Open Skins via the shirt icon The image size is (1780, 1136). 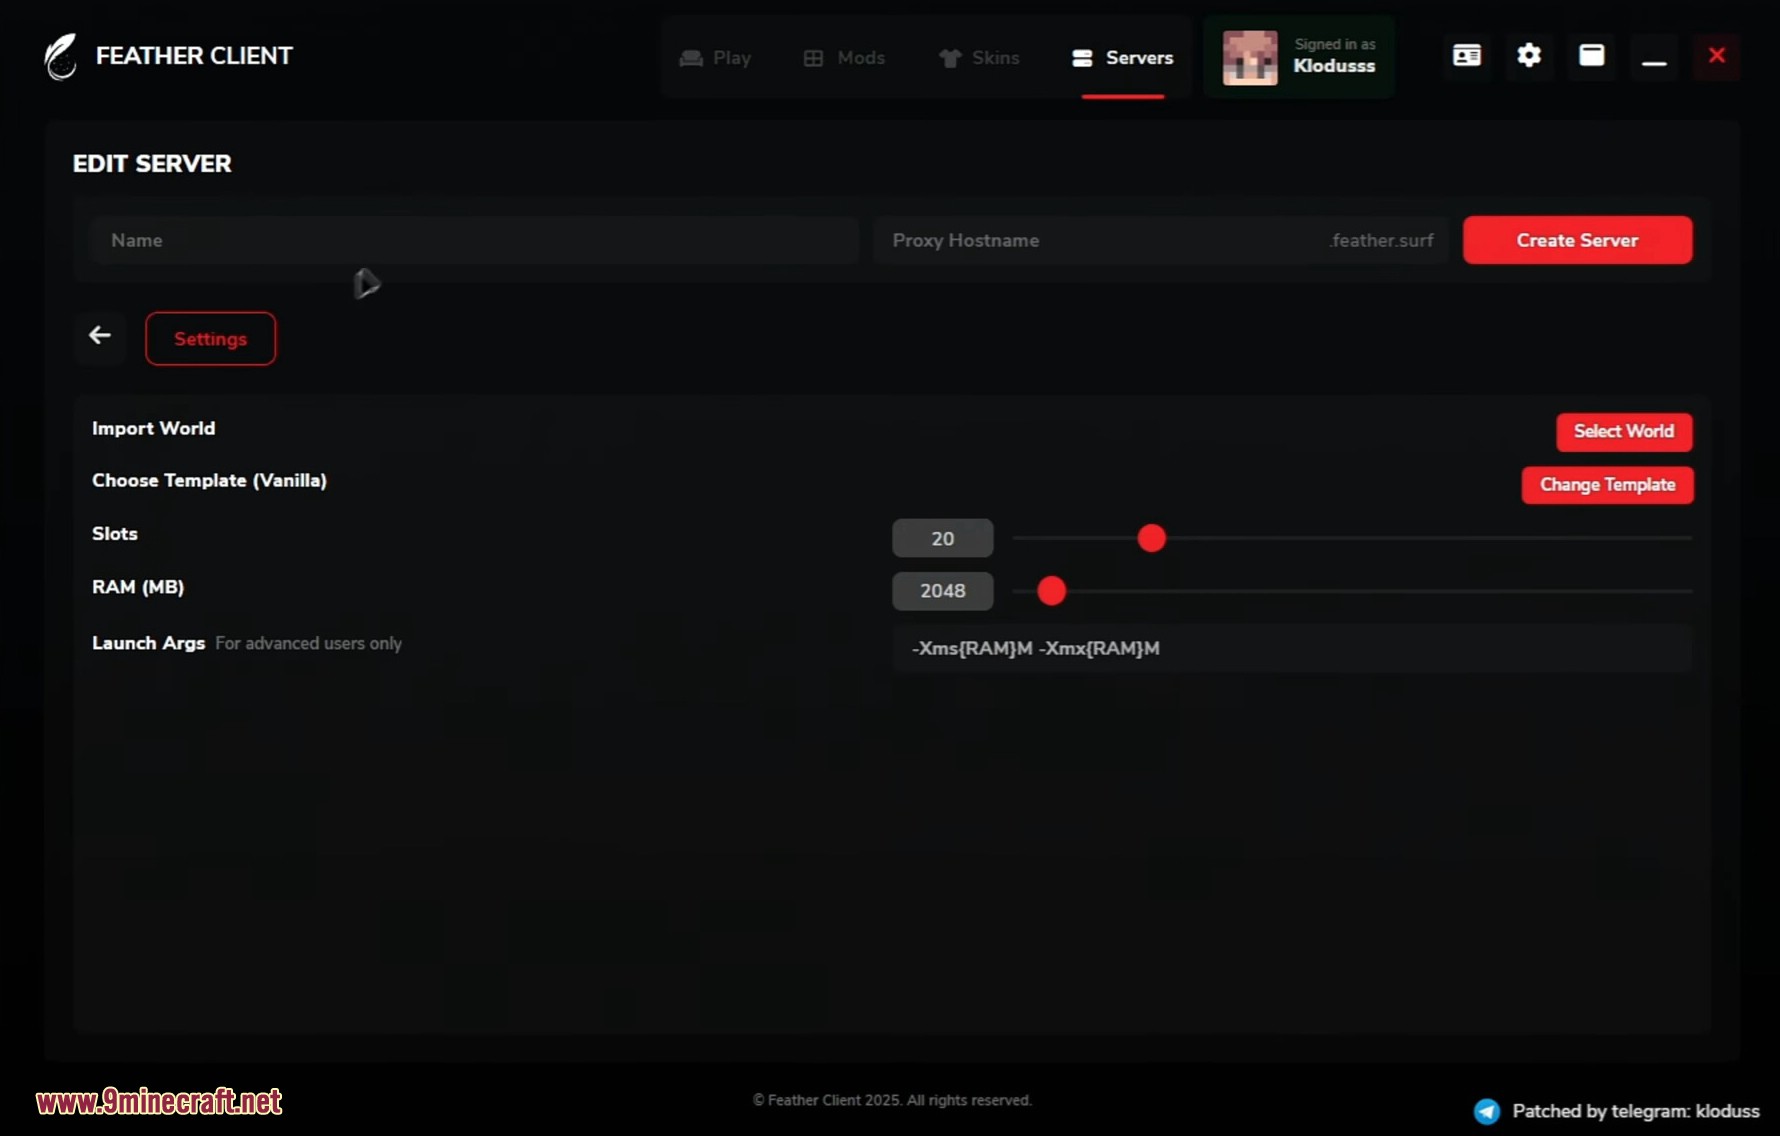pos(948,58)
